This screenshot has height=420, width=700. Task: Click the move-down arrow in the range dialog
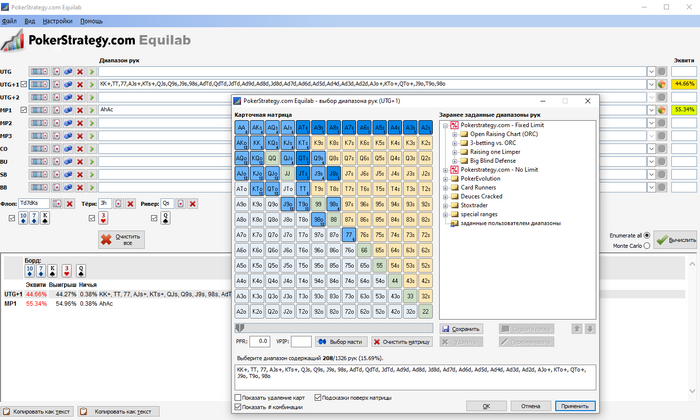click(590, 329)
